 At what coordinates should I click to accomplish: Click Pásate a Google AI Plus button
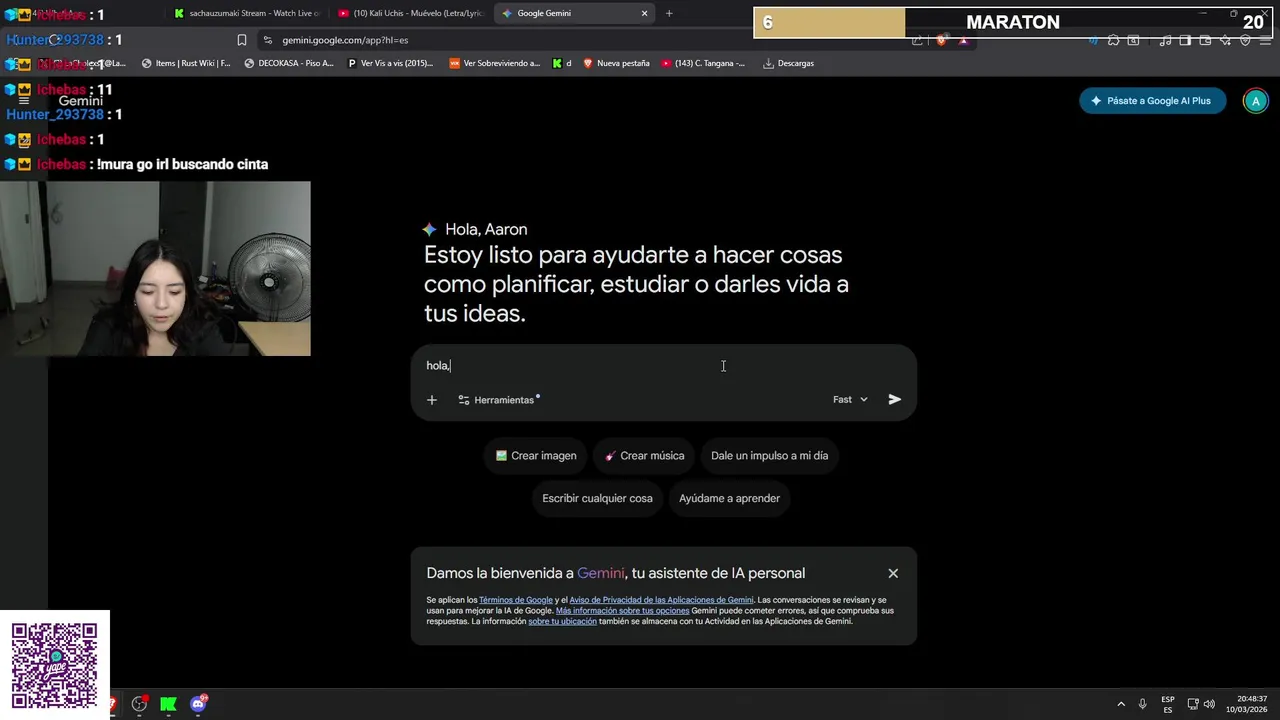pos(1152,101)
